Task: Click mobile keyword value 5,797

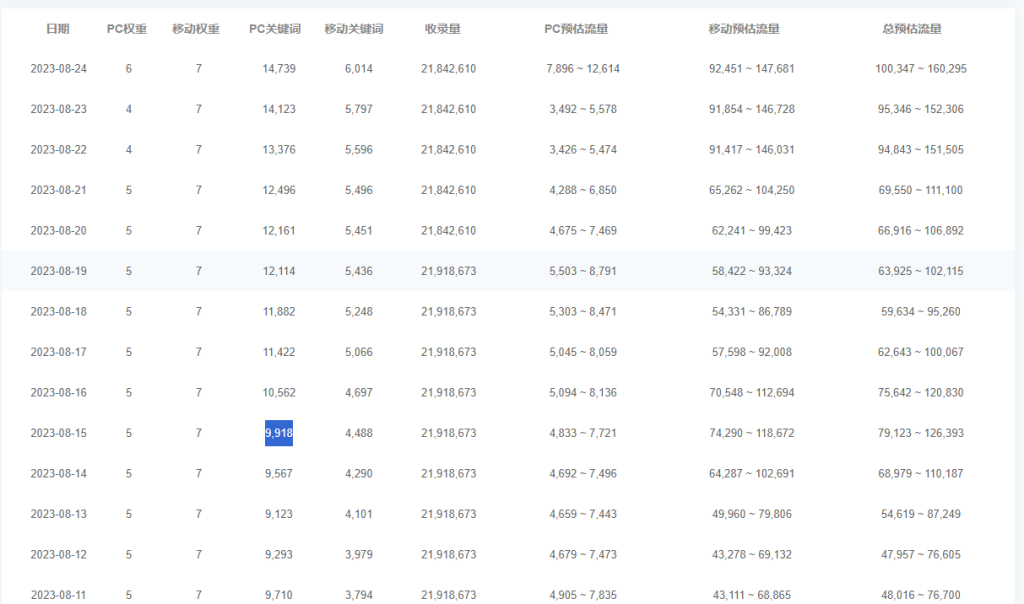Action: click(x=359, y=109)
